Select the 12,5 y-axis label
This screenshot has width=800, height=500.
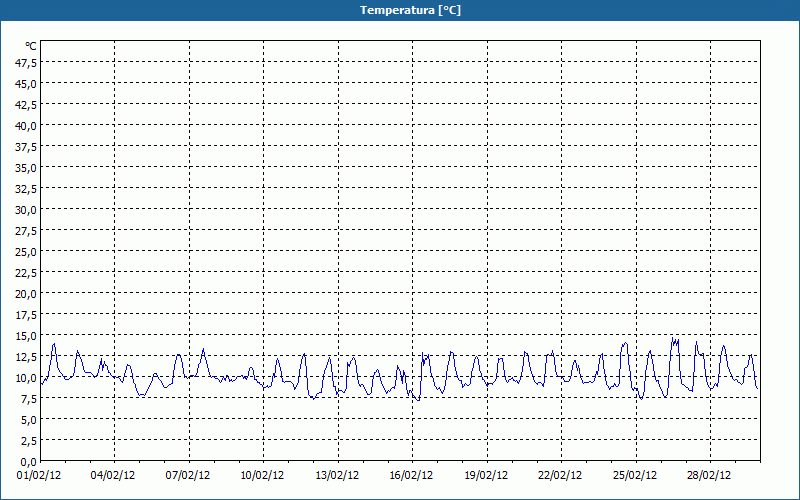pos(26,357)
